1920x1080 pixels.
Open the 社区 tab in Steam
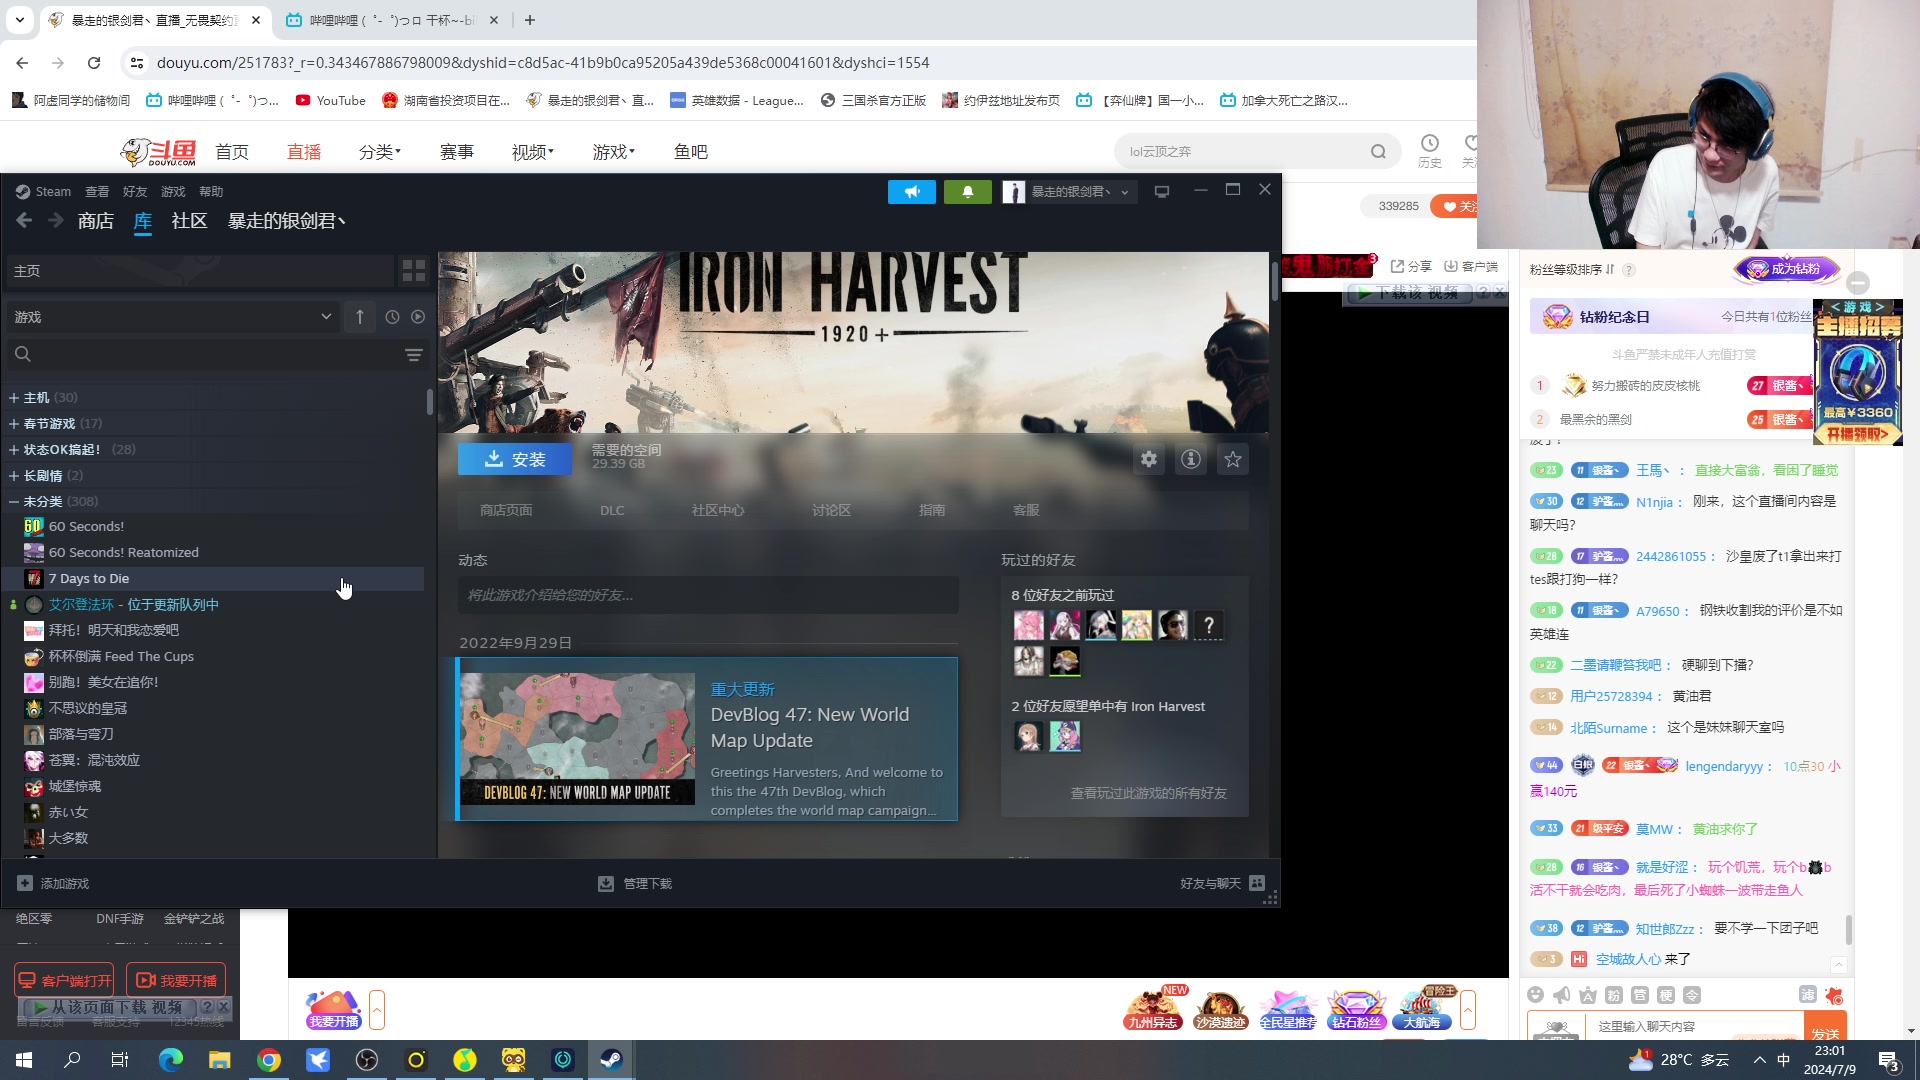(x=189, y=221)
